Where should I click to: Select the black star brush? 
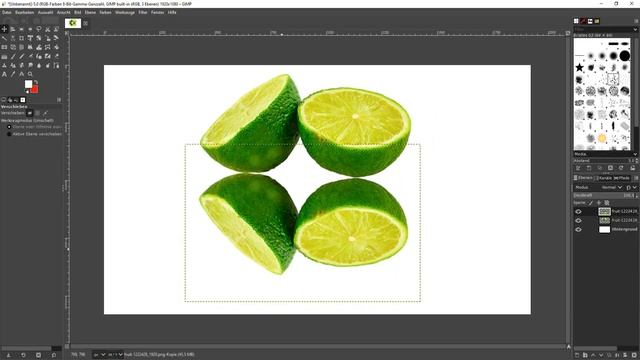[x=579, y=67]
